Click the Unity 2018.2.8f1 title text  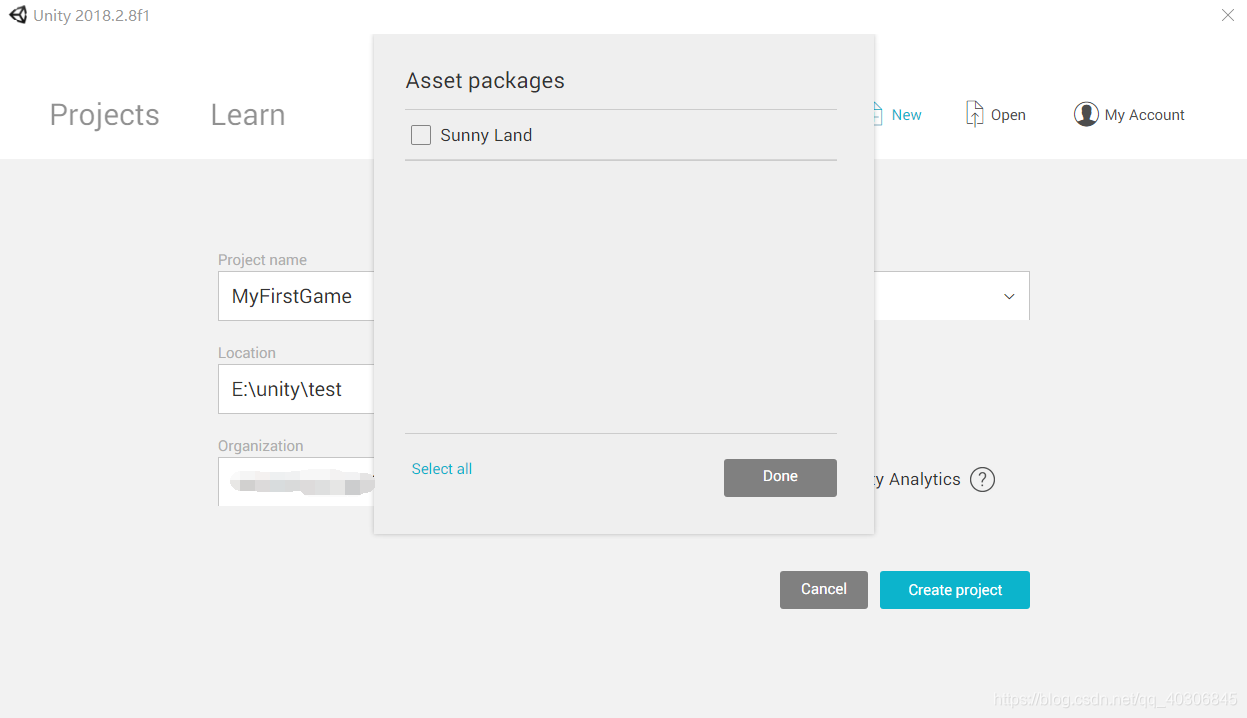[92, 16]
